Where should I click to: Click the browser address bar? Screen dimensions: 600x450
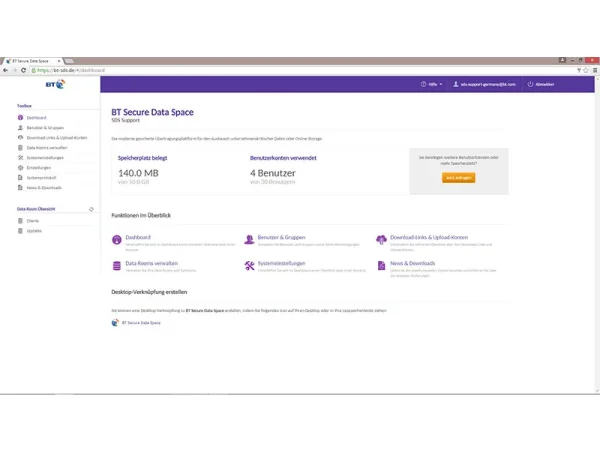[300, 71]
